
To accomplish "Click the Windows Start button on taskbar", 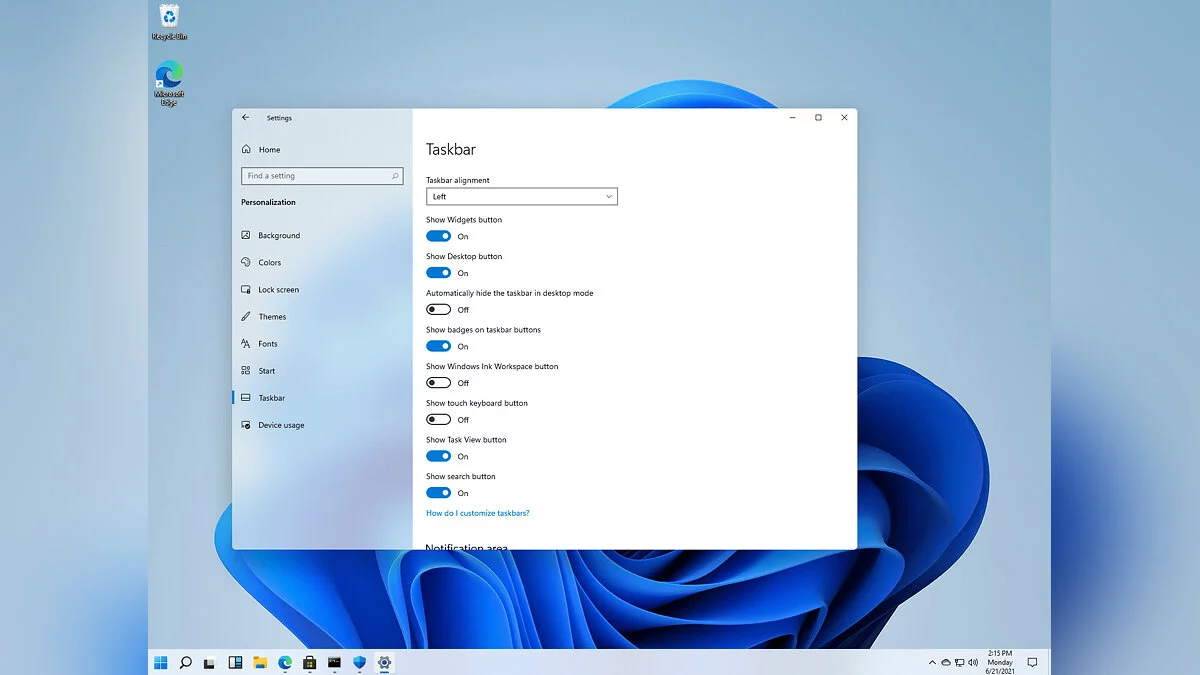I will [160, 662].
